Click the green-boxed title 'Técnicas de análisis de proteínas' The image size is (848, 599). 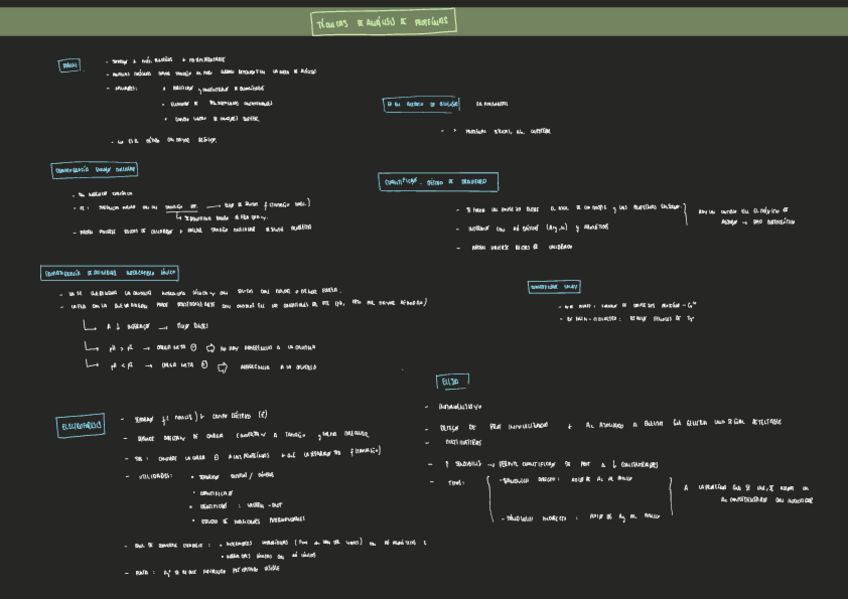(x=384, y=22)
